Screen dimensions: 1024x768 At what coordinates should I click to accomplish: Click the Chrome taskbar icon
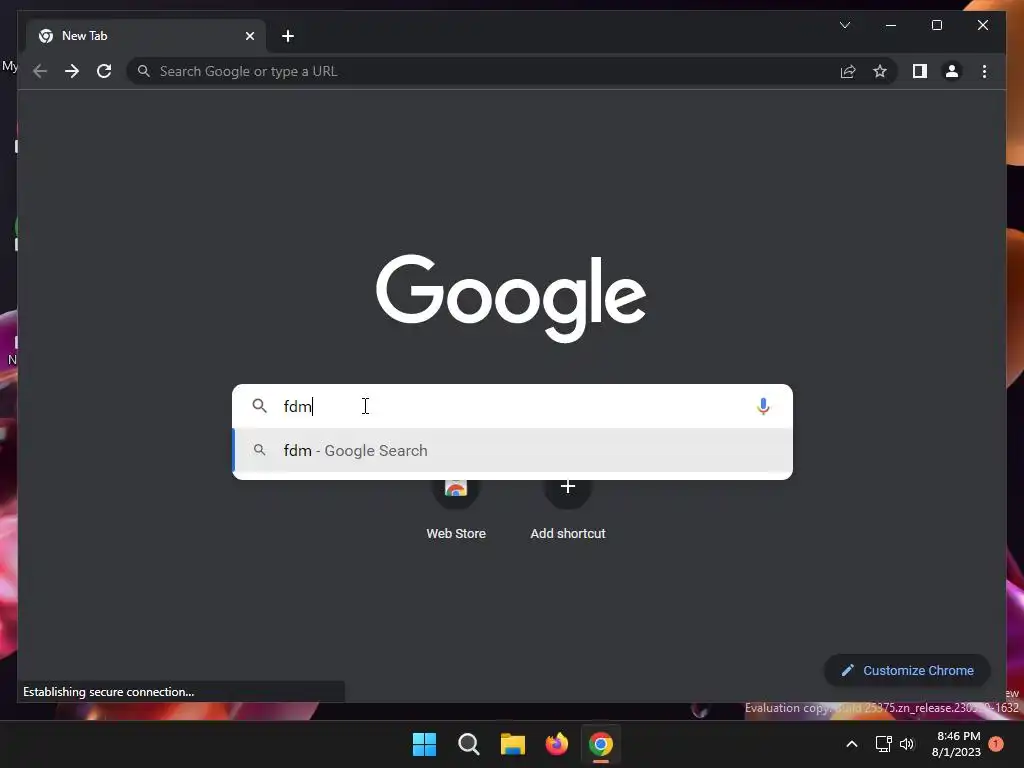click(601, 744)
